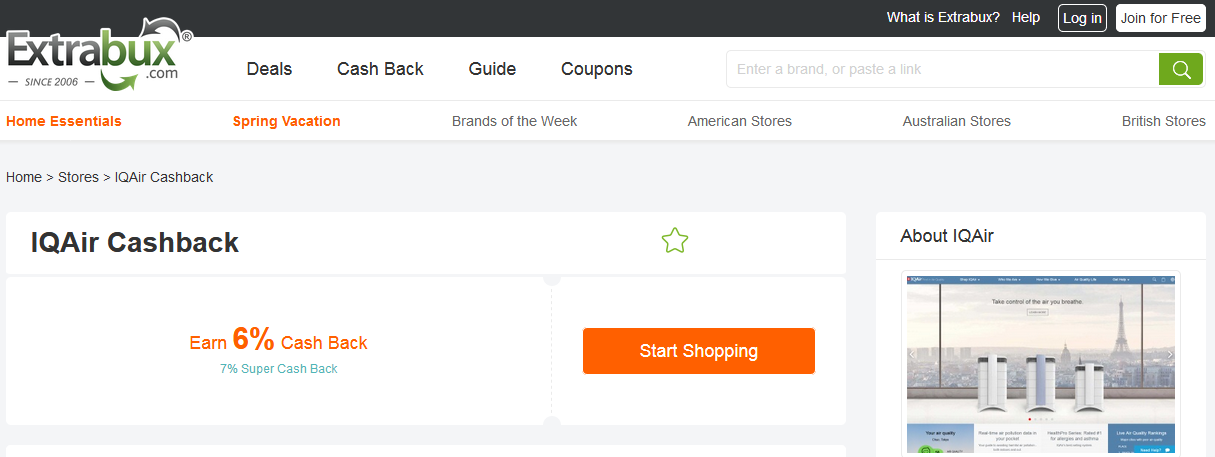
Task: Open the IQAir website preview thumbnail
Action: pyautogui.click(x=1040, y=363)
